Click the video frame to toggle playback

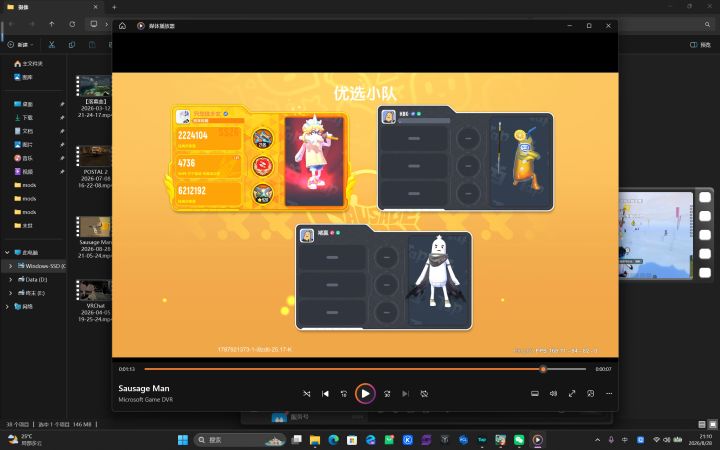(x=365, y=214)
